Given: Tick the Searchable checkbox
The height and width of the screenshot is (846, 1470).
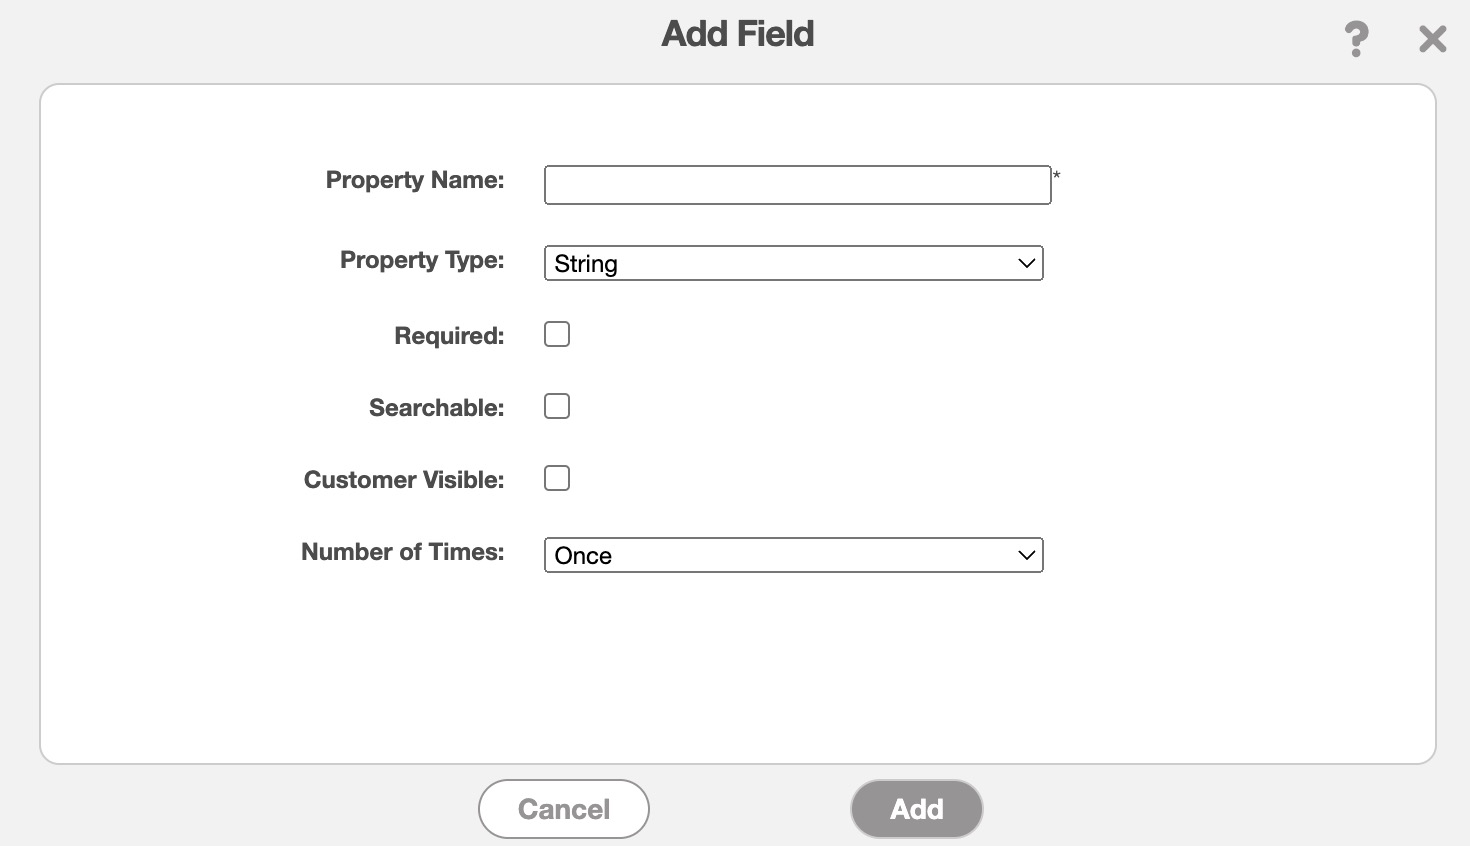Looking at the screenshot, I should click(557, 406).
